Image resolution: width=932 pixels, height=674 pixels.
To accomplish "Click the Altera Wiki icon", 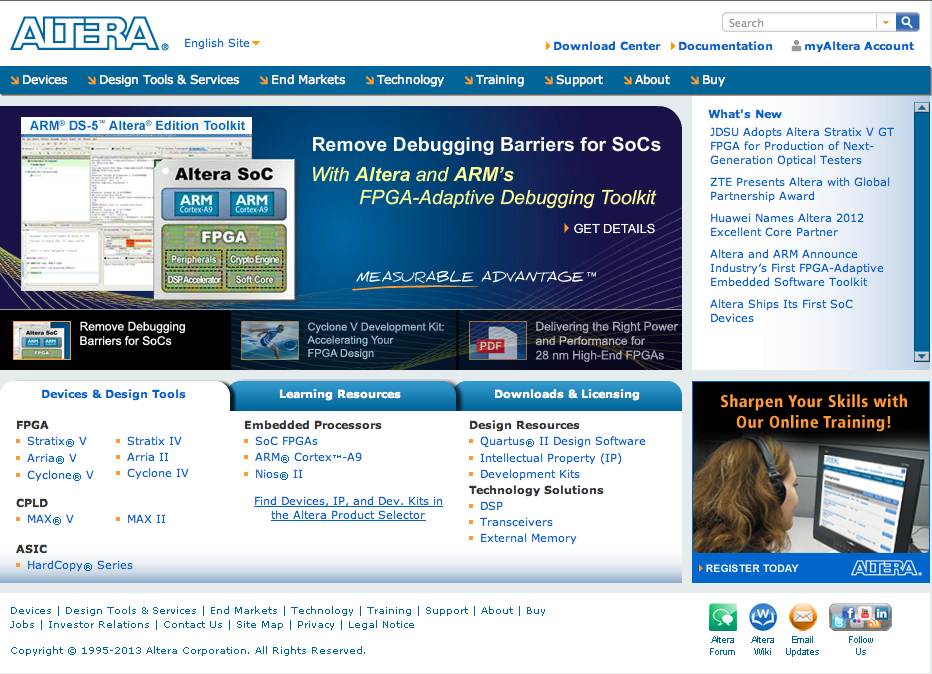I will pyautogui.click(x=763, y=617).
